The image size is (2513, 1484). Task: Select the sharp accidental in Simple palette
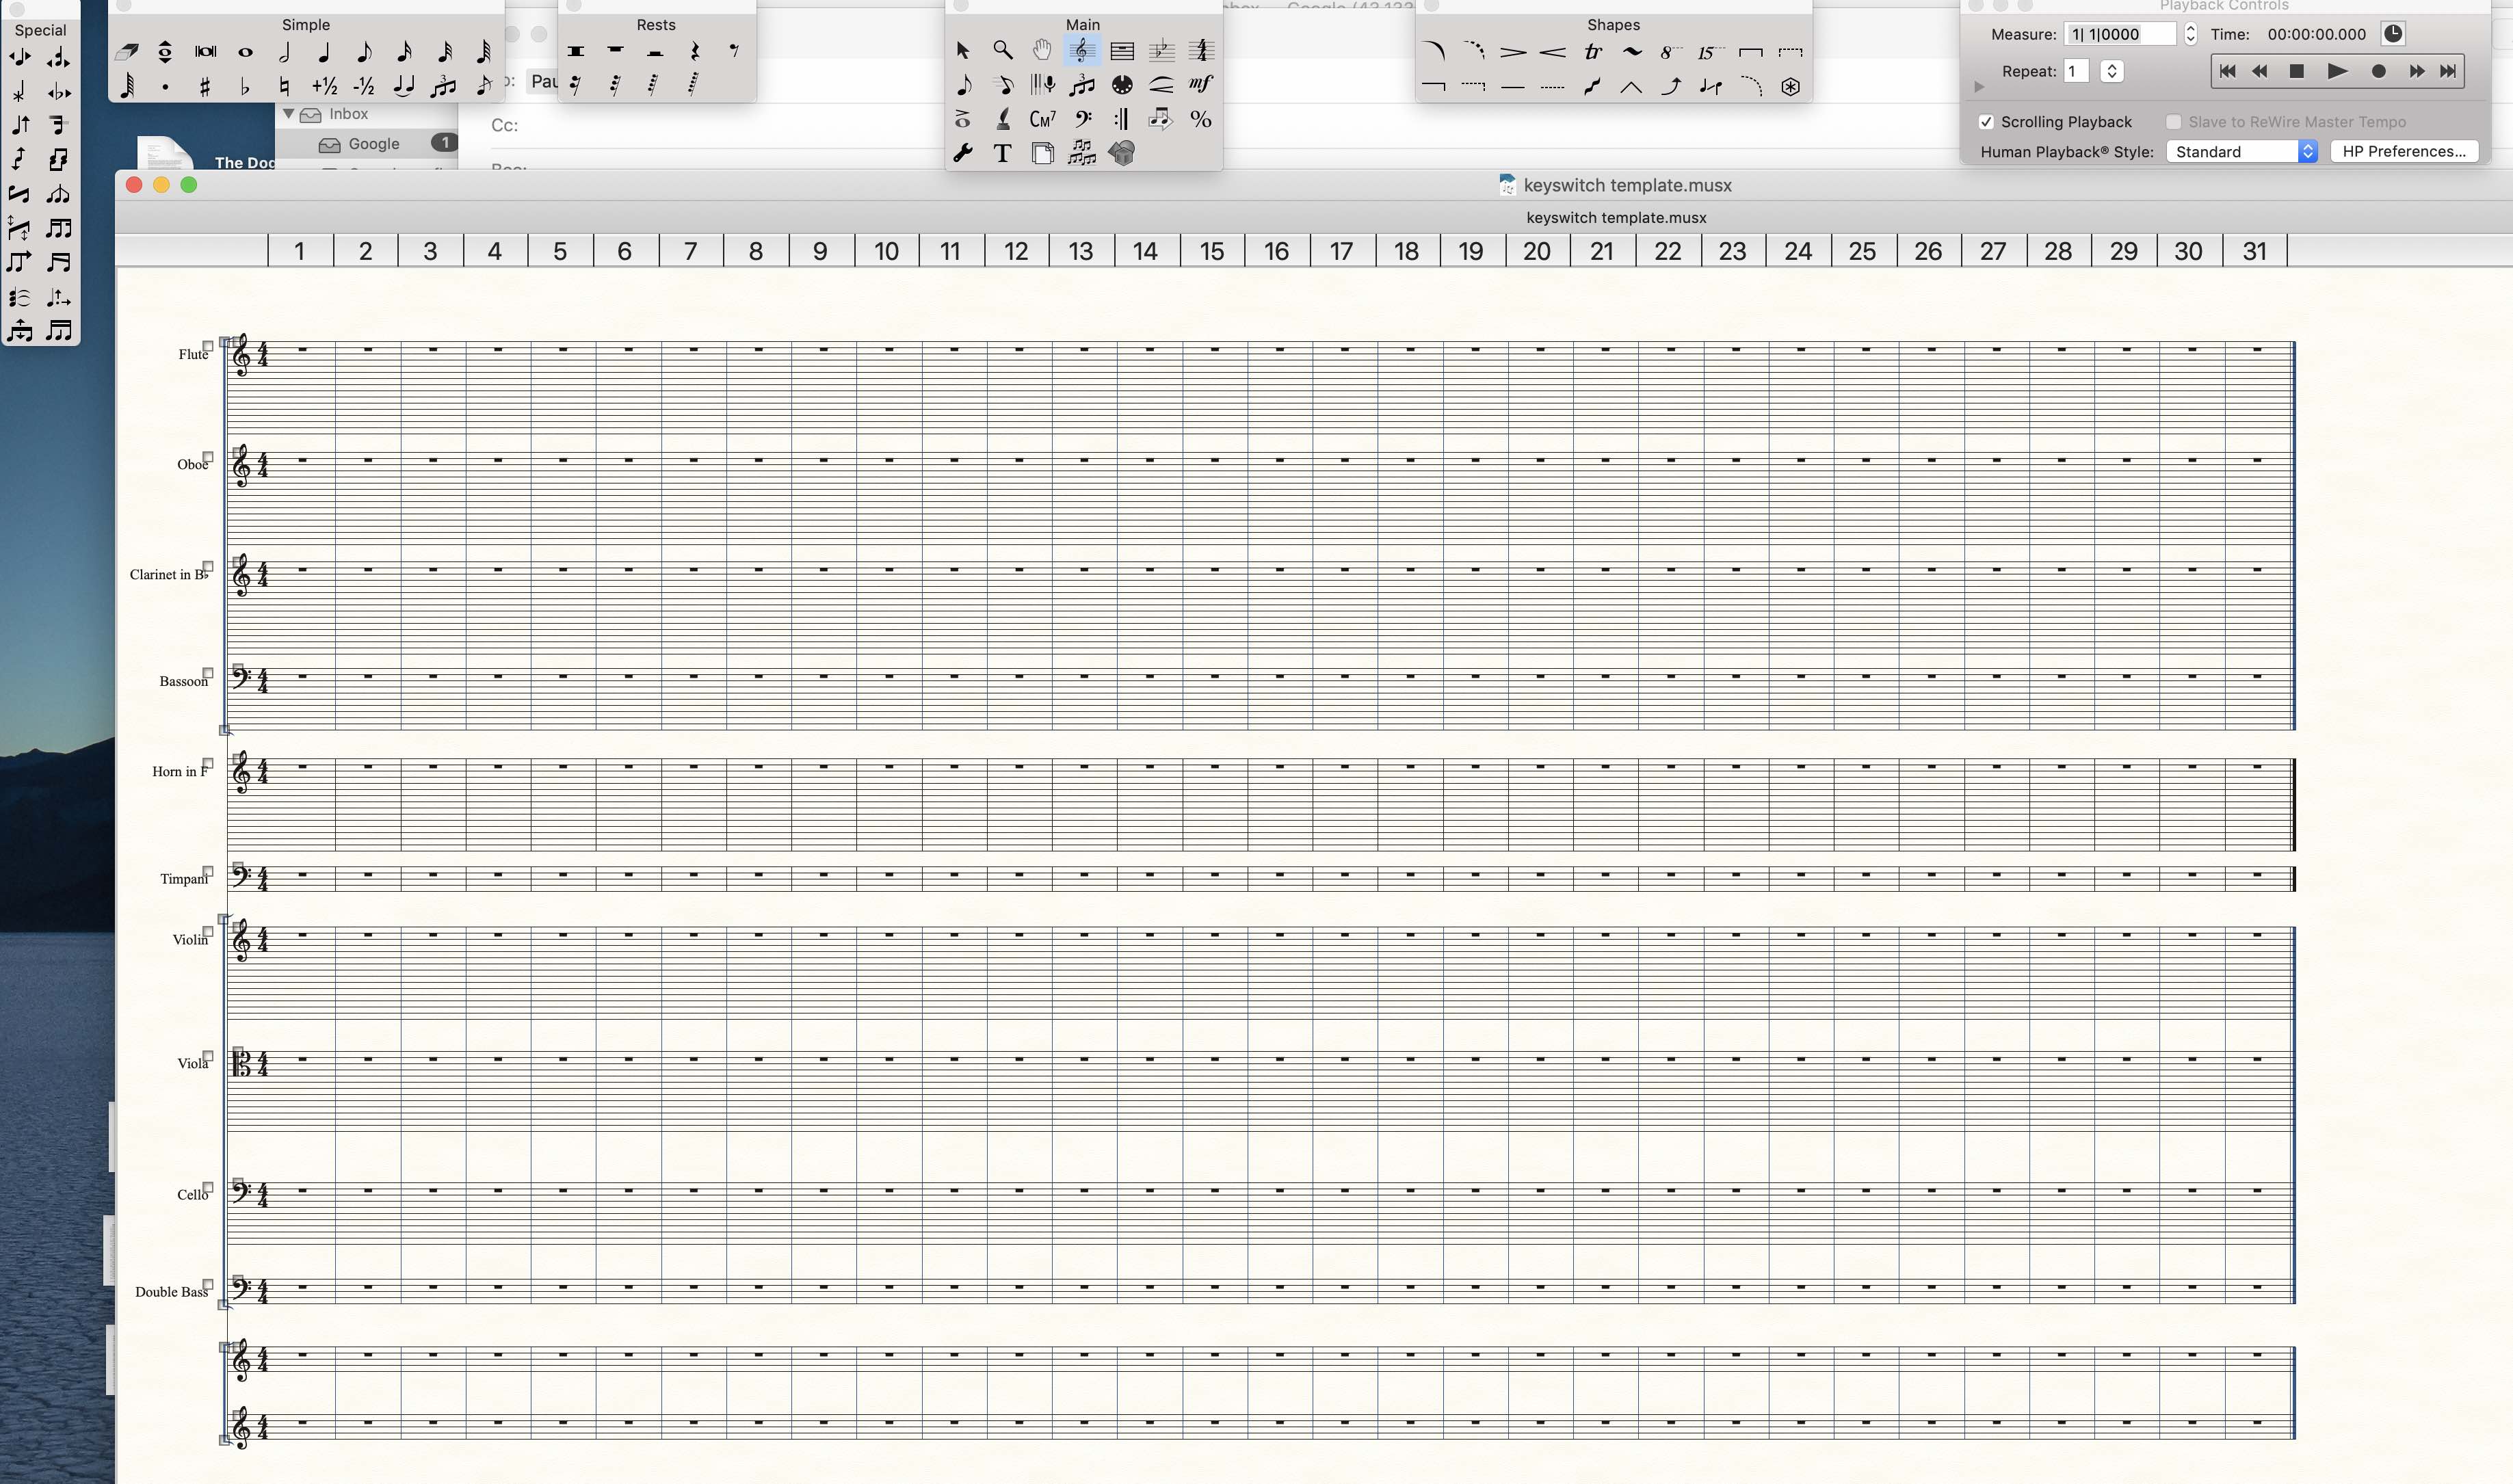click(205, 87)
